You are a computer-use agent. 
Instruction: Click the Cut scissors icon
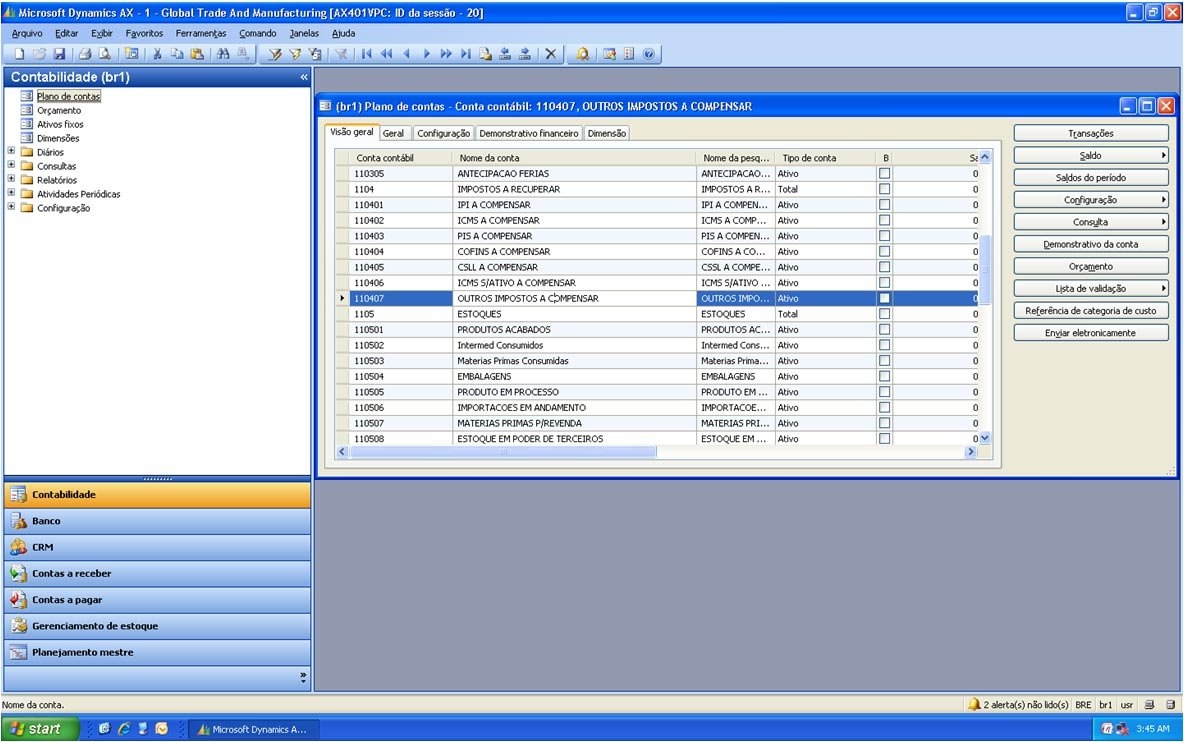tap(157, 54)
